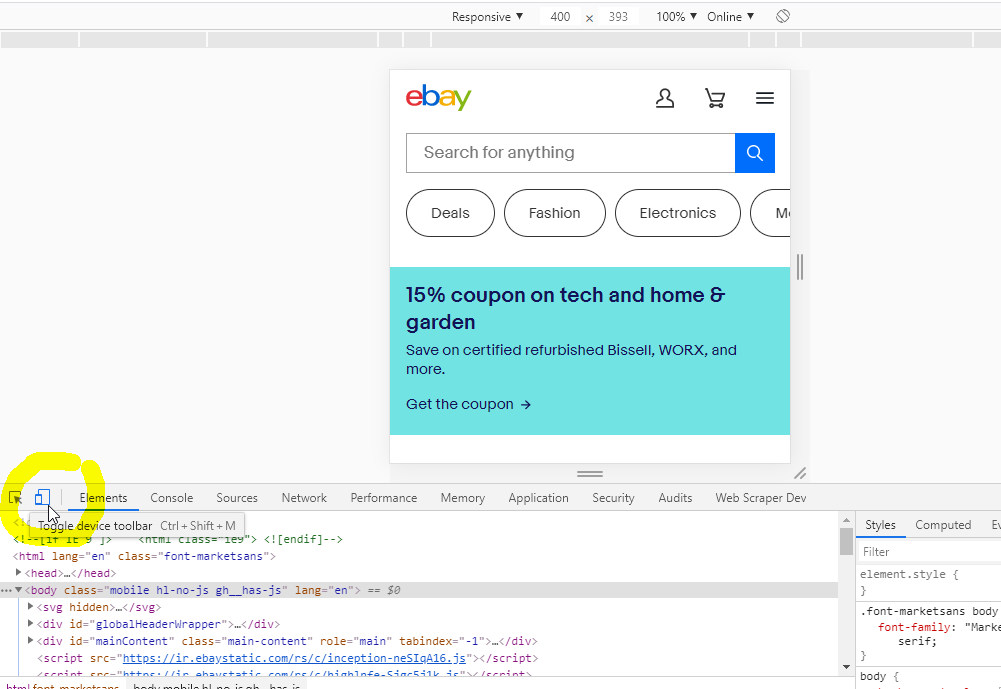Open the 100% zoom dropdown
The width and height of the screenshot is (1001, 689).
click(676, 17)
